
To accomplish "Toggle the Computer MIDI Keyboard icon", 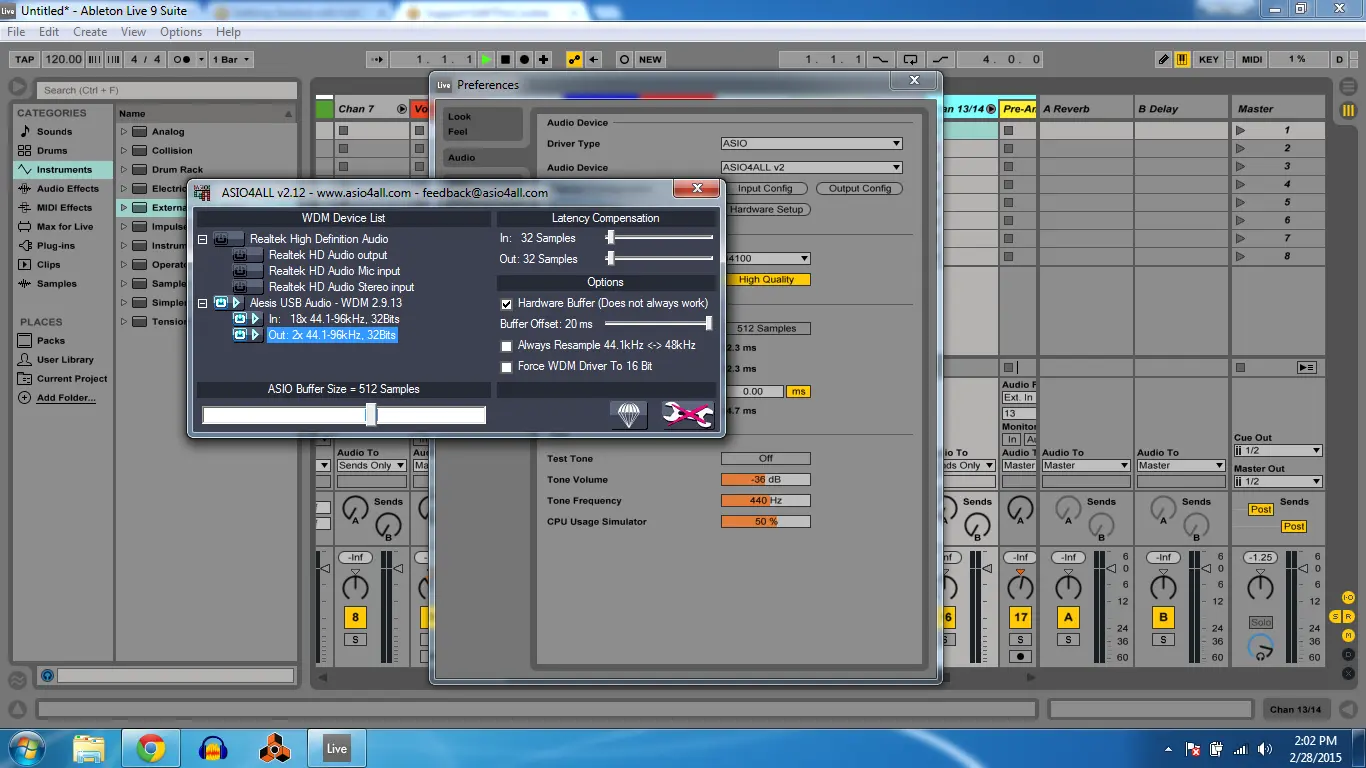I will tap(1182, 59).
